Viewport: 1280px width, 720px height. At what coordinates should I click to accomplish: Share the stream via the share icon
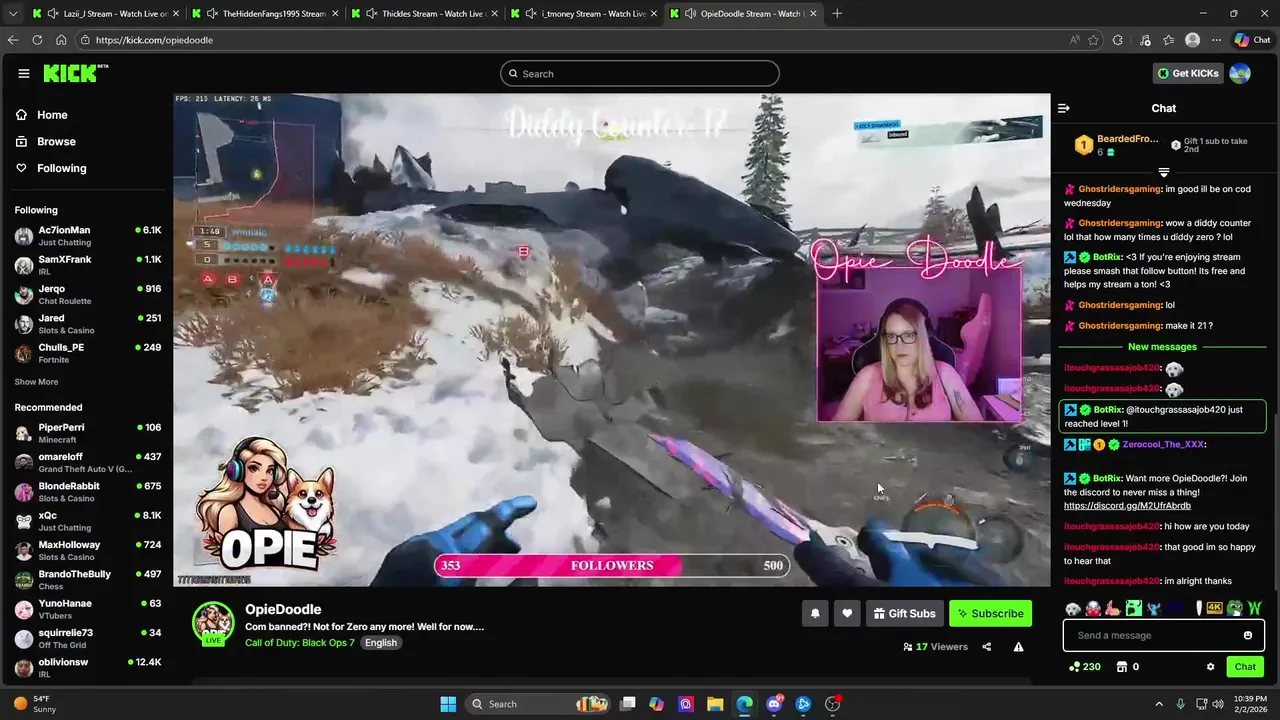coord(986,647)
